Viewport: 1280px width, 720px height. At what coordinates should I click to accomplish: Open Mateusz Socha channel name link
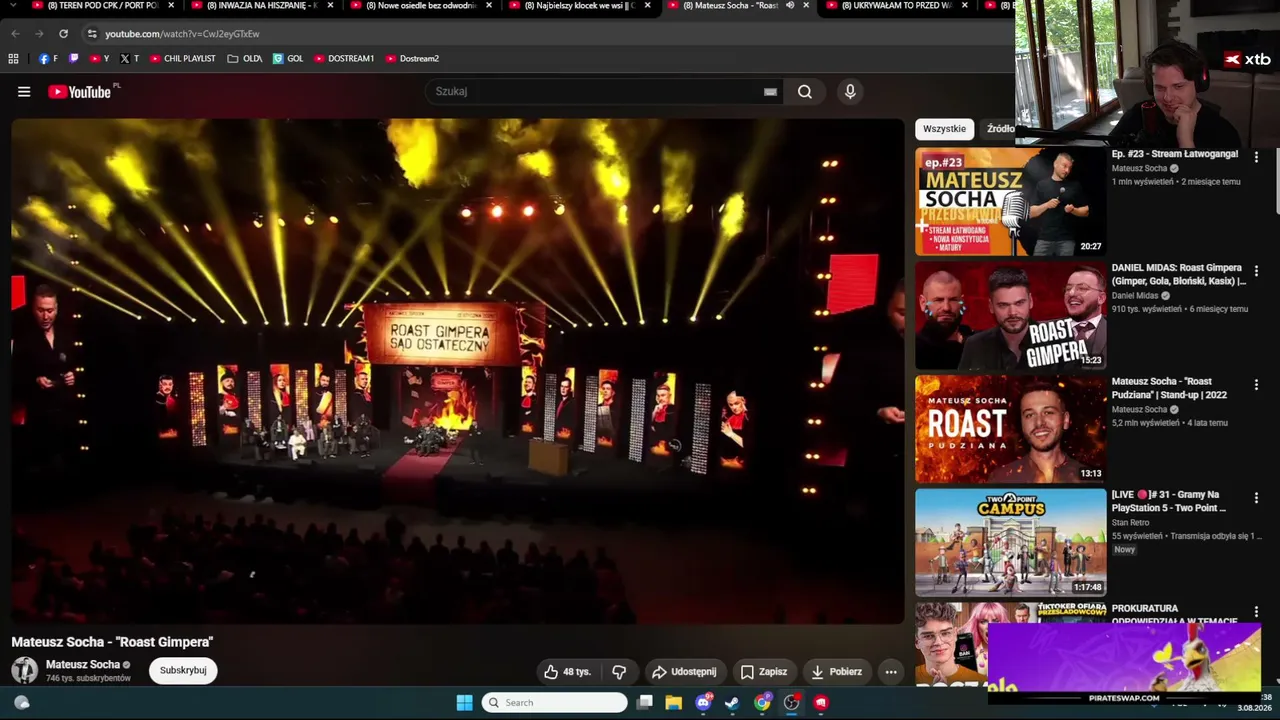[x=83, y=664]
